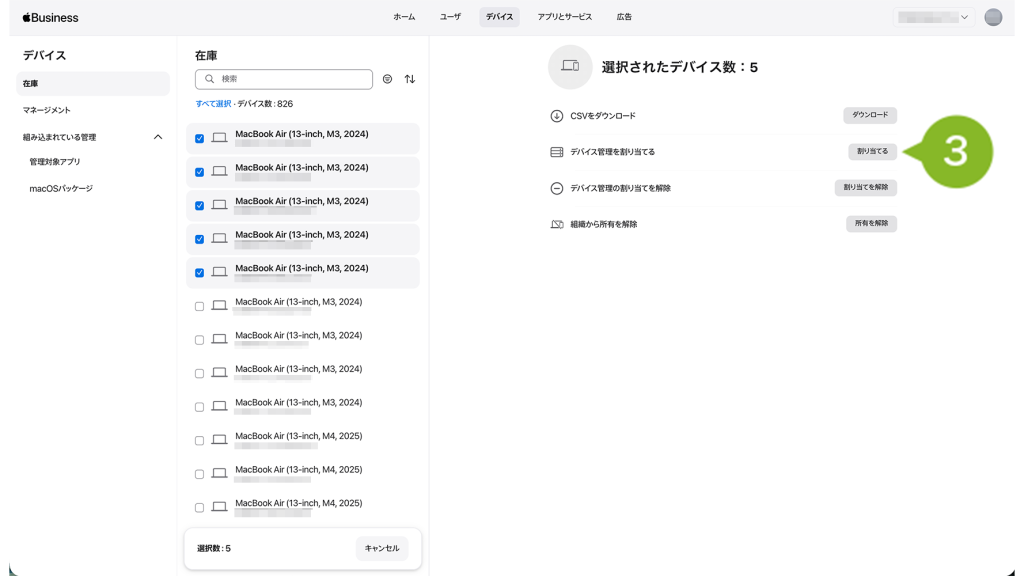The width and height of the screenshot is (1024, 576).
Task: Click the assign device management icon
Action: (x=557, y=152)
